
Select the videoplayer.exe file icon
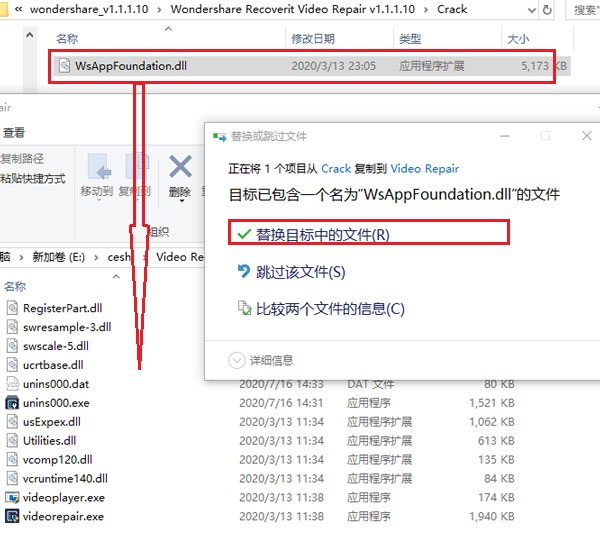point(12,498)
